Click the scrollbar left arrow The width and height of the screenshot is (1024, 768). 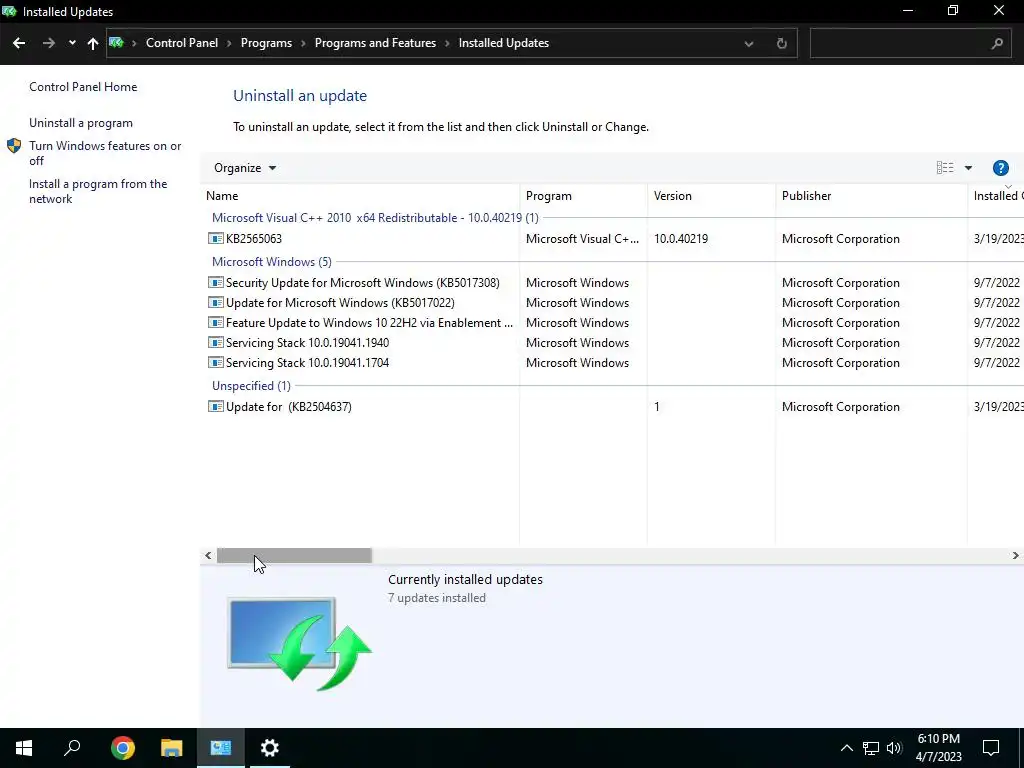pos(208,556)
